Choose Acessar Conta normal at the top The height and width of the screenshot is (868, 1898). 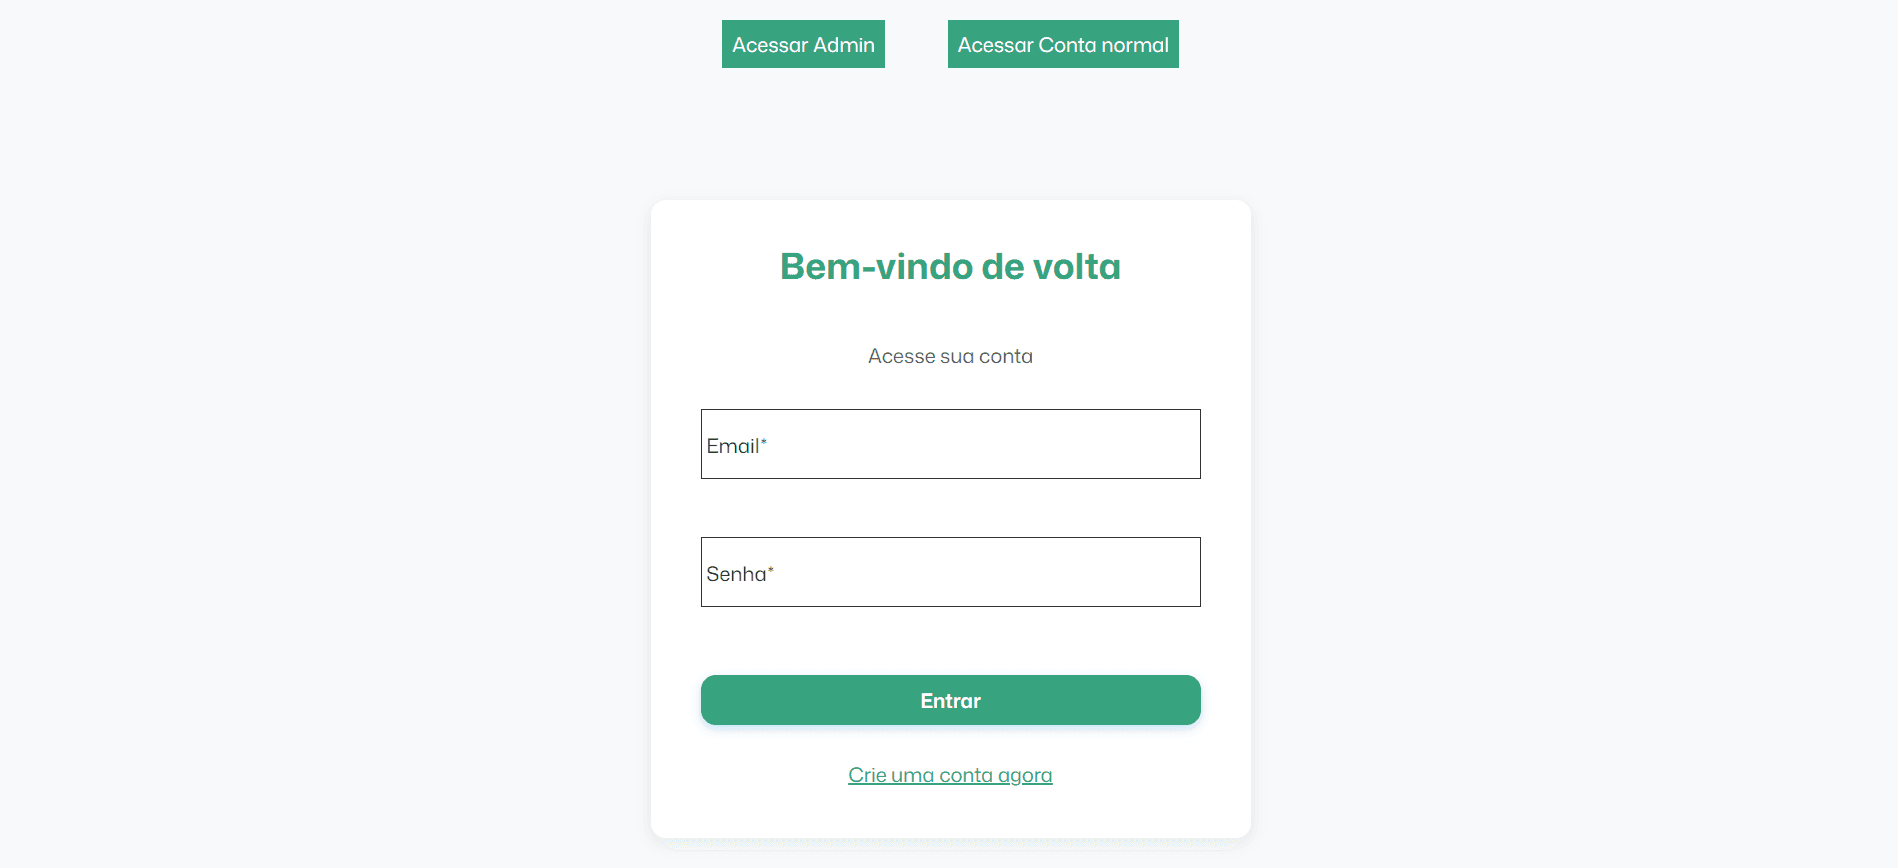1062,44
